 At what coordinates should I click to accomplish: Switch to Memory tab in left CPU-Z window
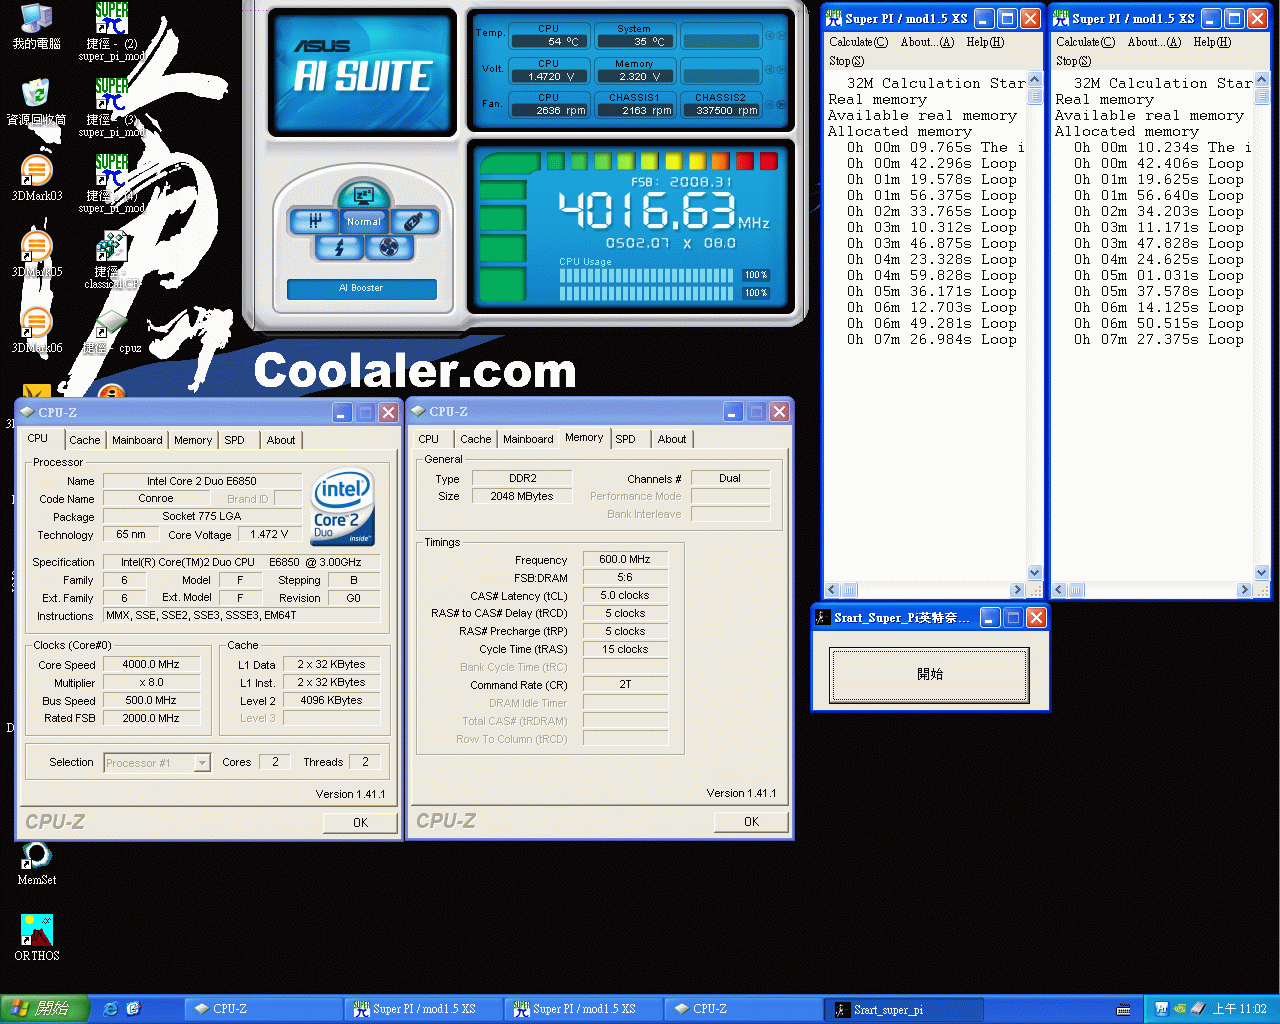193,440
